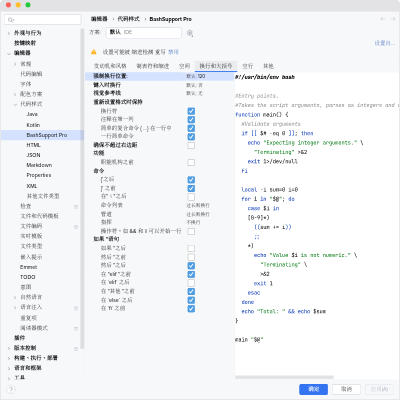Click the preview horizontal scrollbar
Screen dimensions: 400x400
[x=284, y=377]
